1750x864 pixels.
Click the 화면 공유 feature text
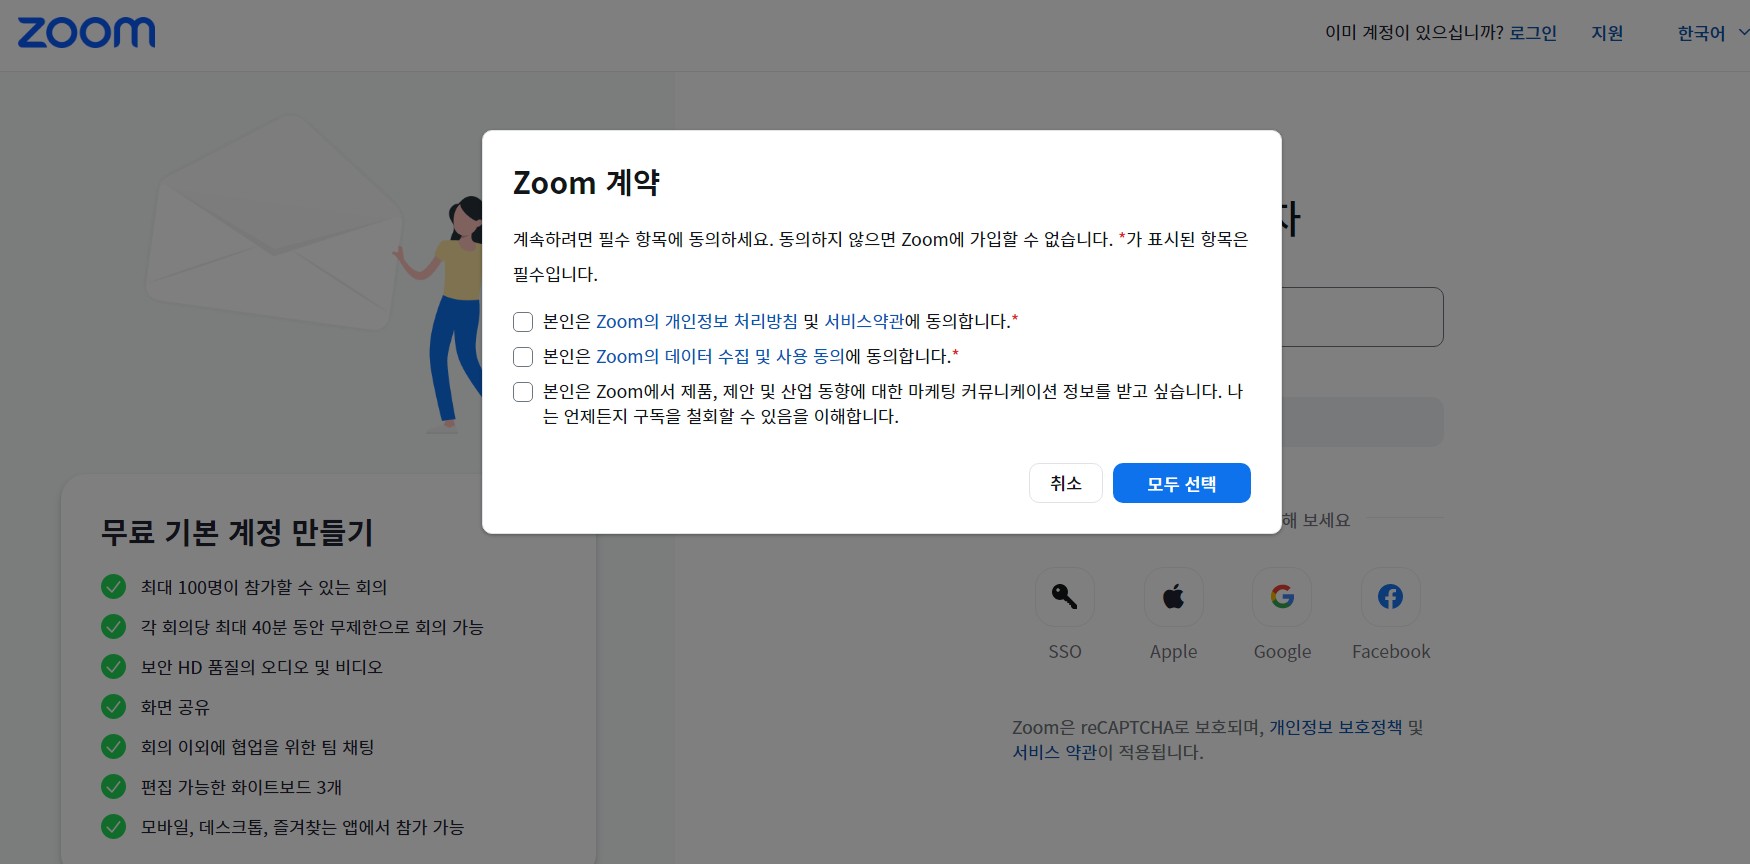(x=175, y=707)
